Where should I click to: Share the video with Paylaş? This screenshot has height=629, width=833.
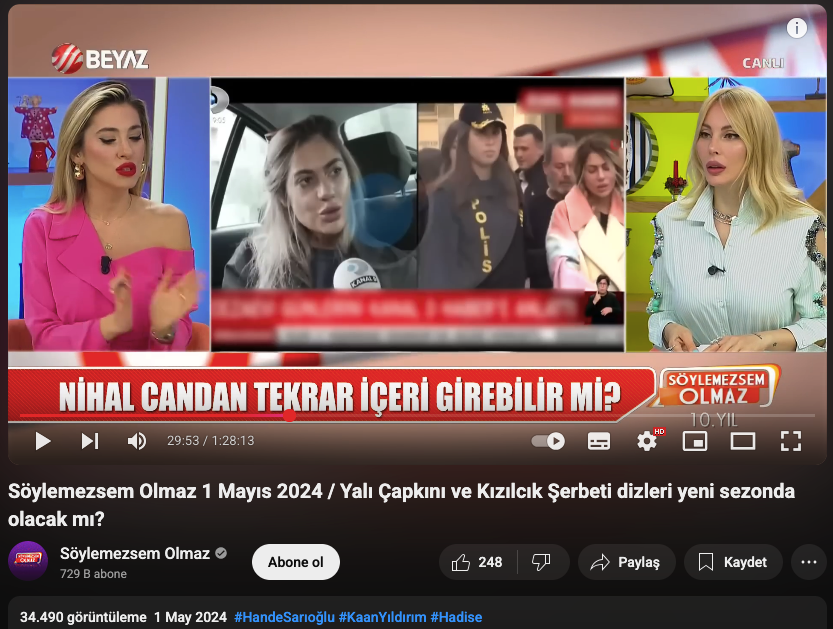click(626, 562)
